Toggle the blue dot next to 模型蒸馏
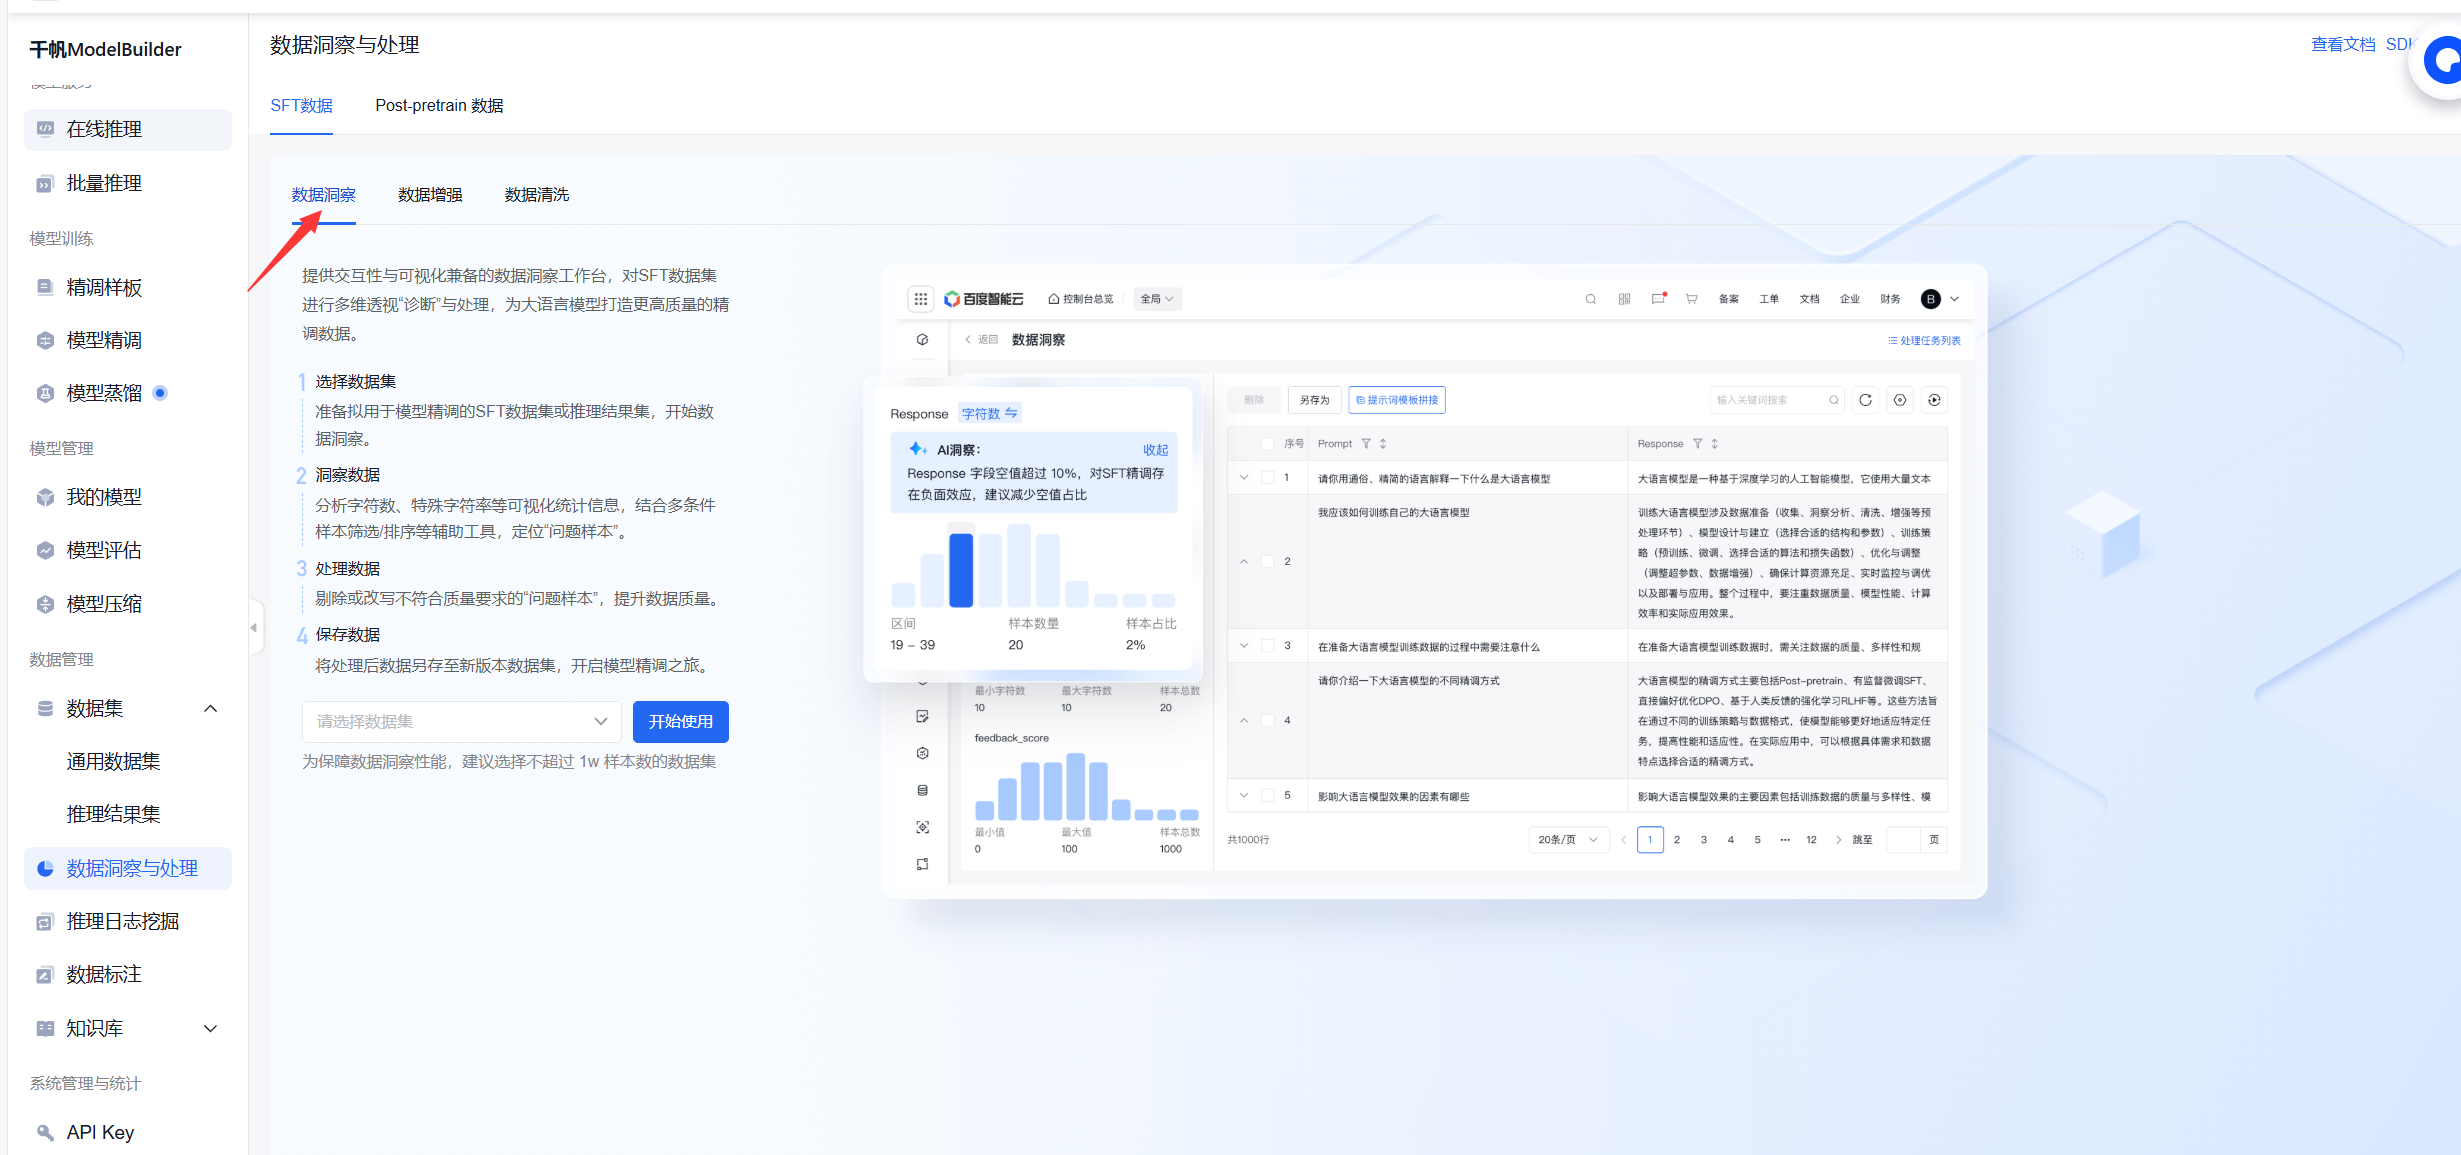 160,393
